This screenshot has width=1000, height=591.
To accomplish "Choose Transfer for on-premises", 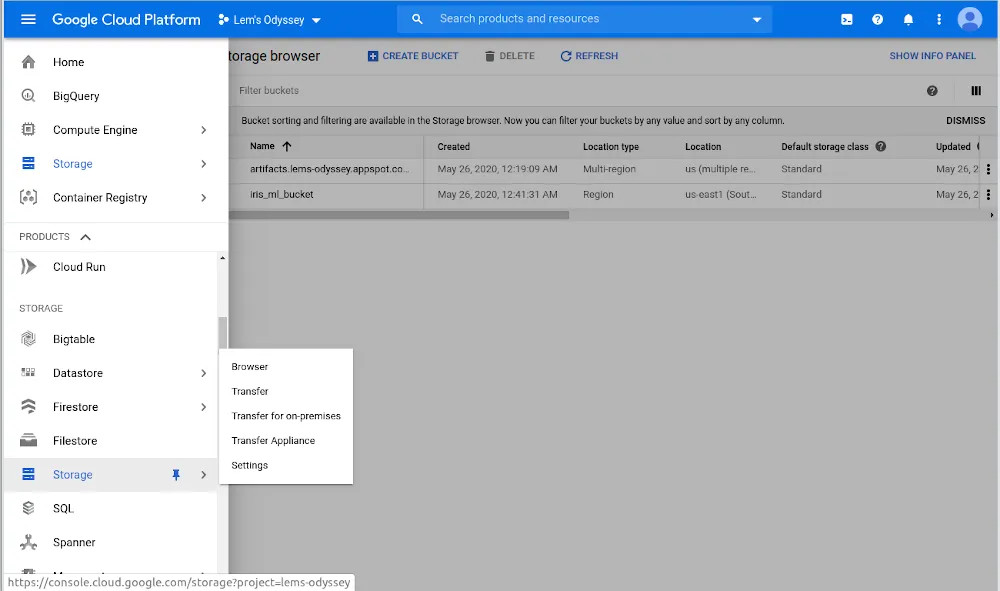I will 286,416.
